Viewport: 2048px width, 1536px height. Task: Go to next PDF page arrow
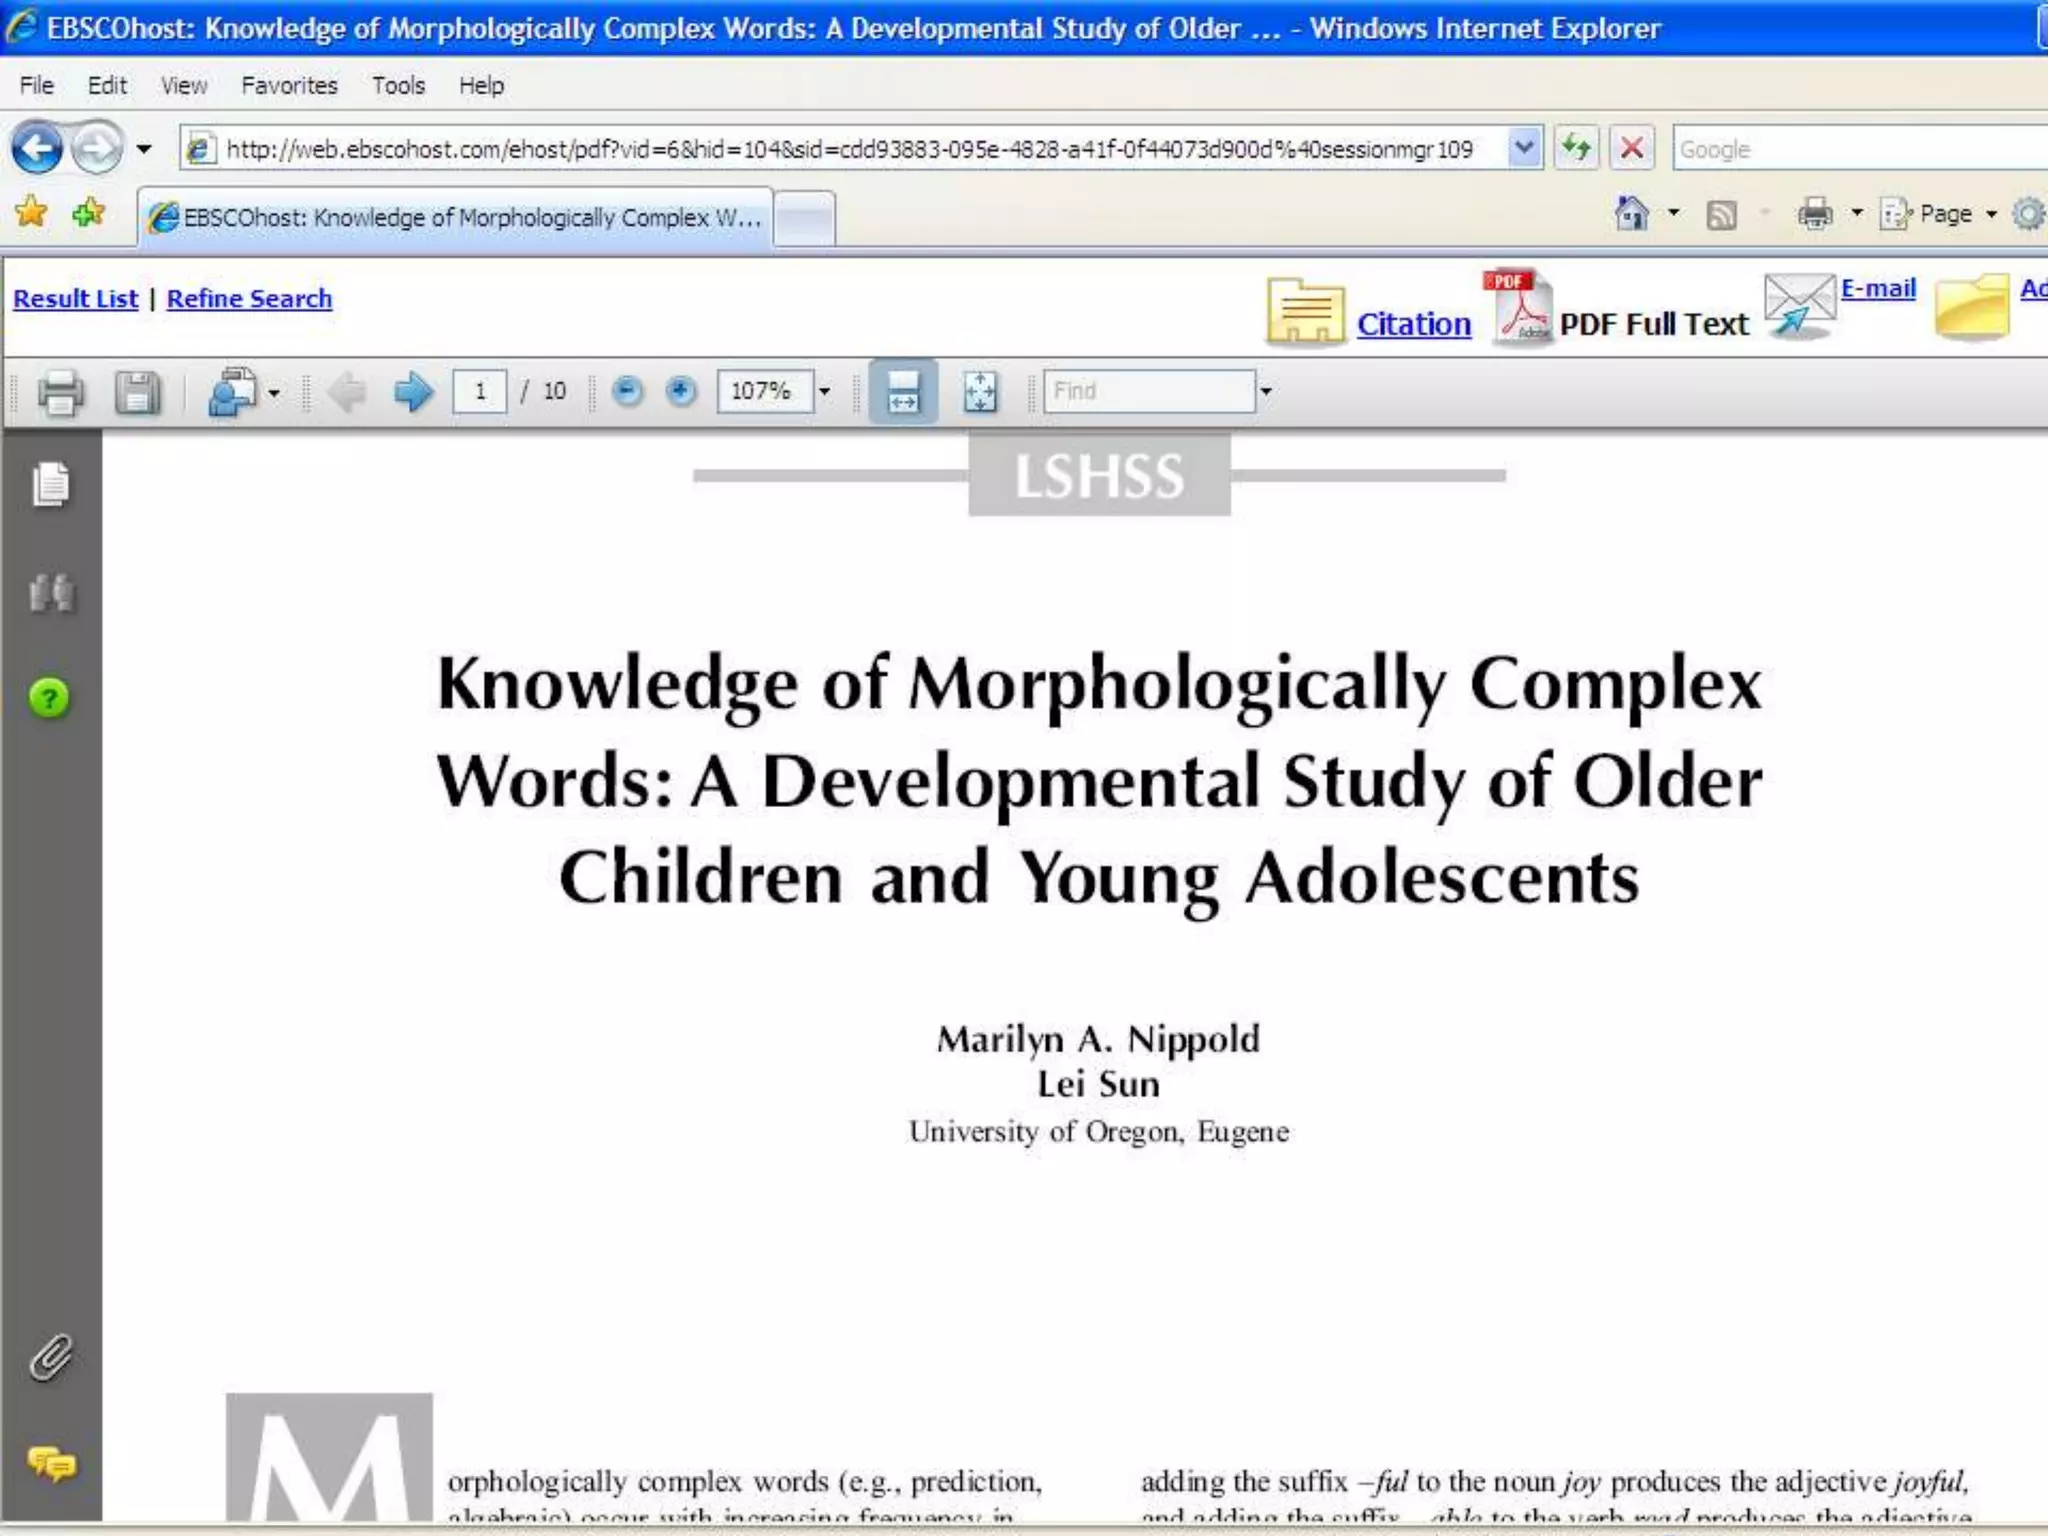click(x=413, y=392)
